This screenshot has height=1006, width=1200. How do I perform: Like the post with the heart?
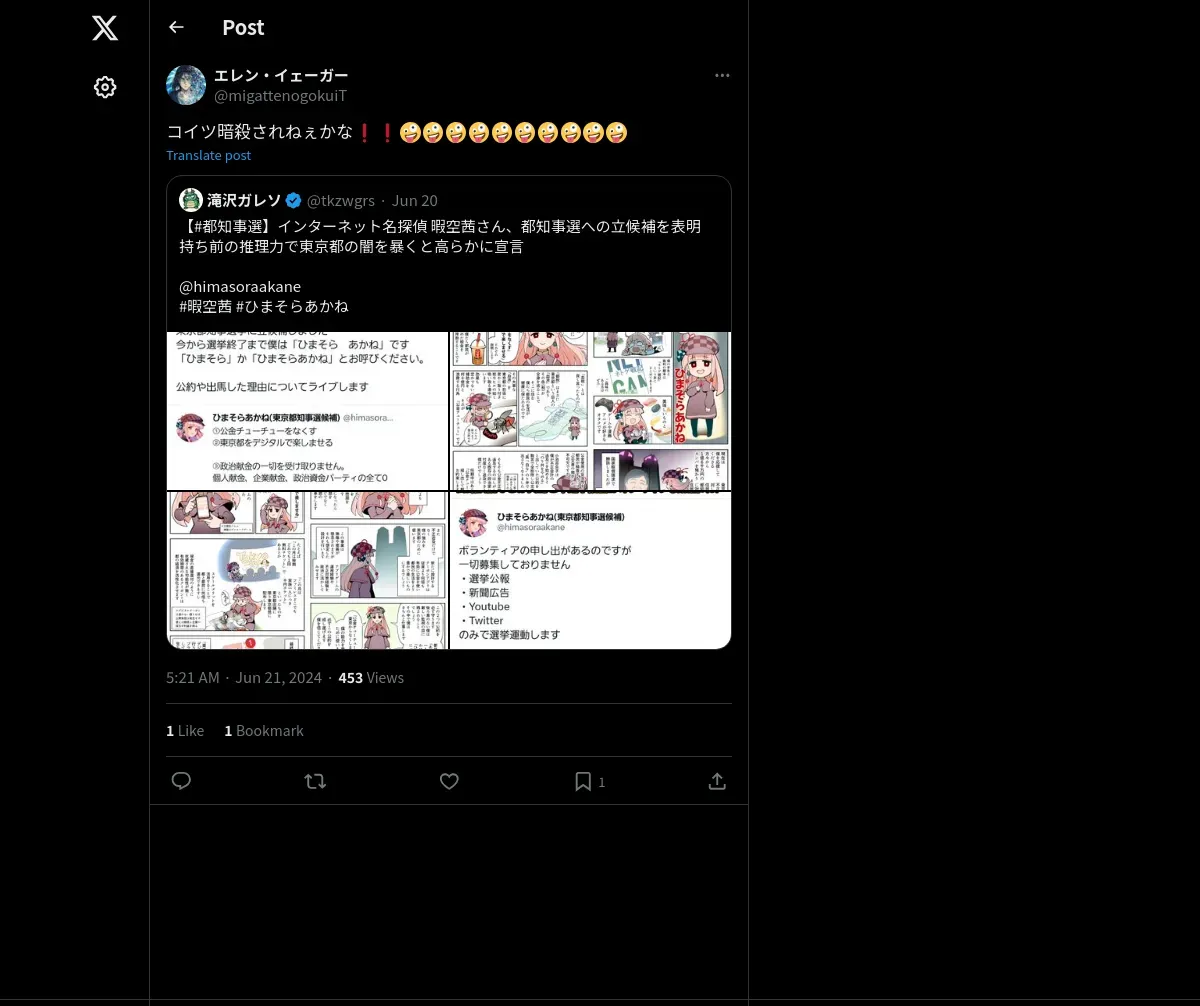(x=449, y=781)
